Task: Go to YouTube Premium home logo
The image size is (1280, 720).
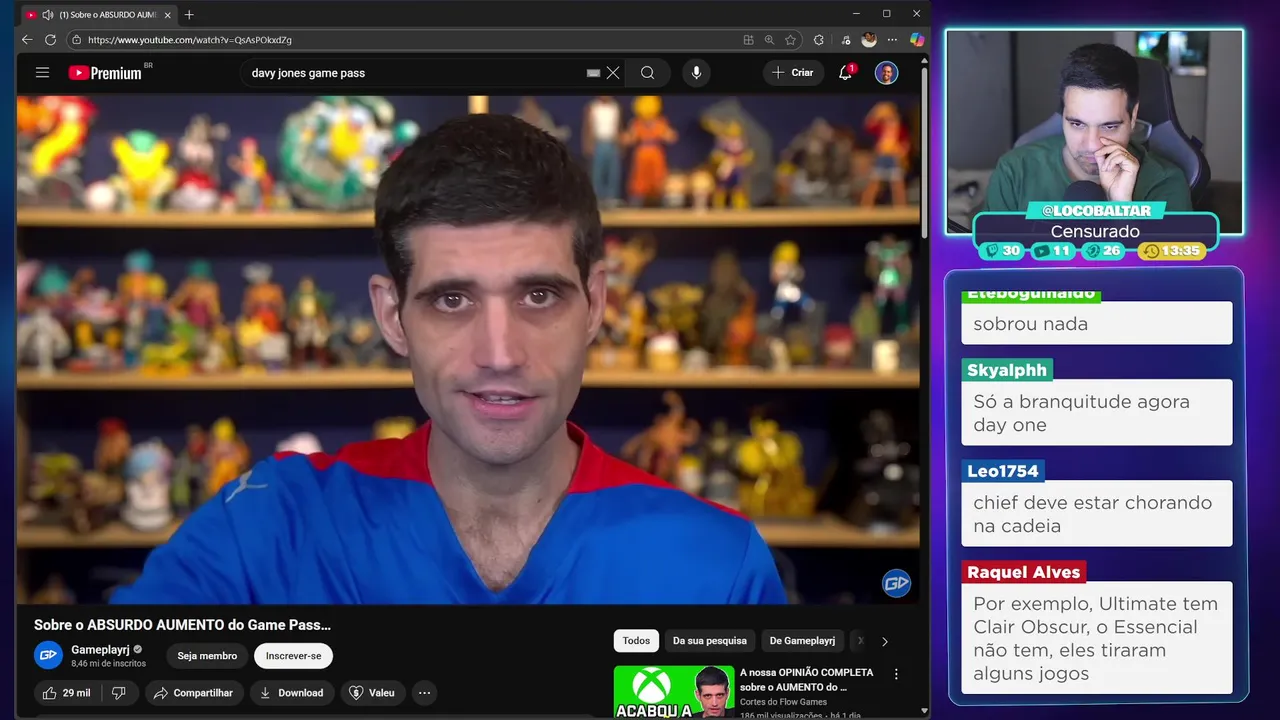Action: [105, 73]
